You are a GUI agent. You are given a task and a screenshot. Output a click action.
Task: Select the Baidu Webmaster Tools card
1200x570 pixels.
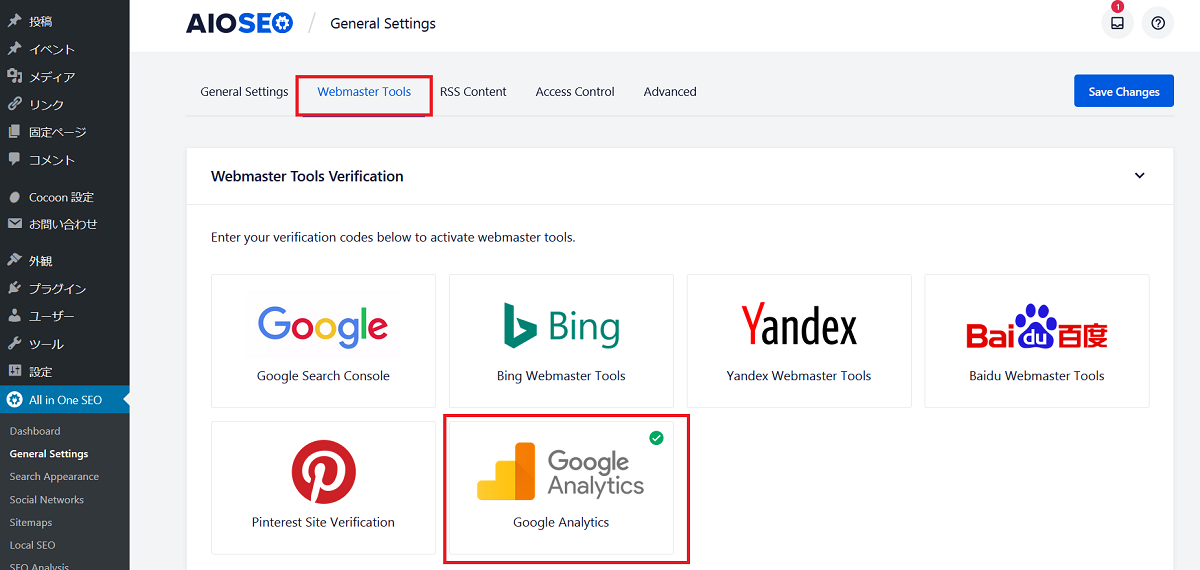coord(1037,341)
